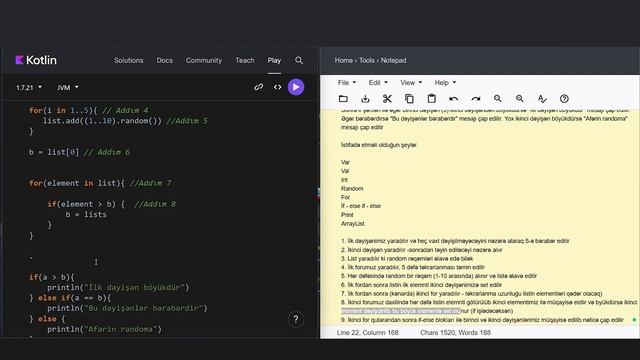Open the Community section

pyautogui.click(x=204, y=60)
